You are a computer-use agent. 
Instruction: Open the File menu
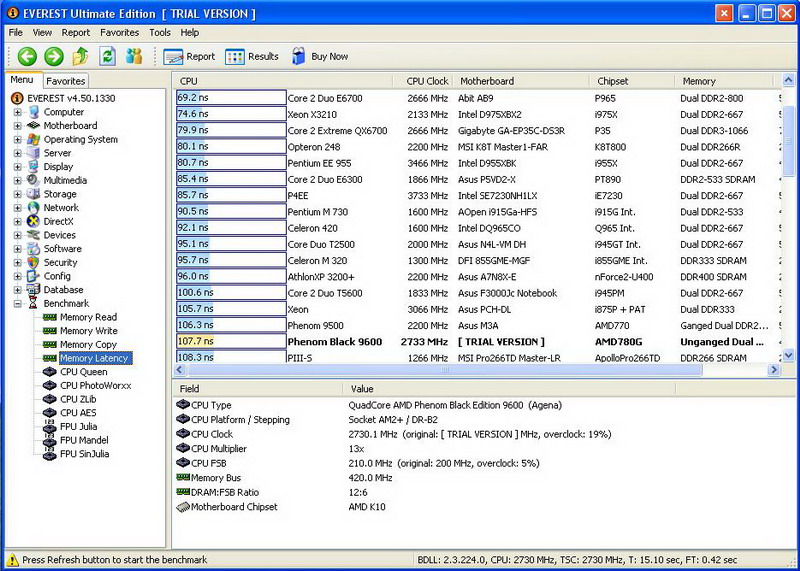click(x=16, y=33)
